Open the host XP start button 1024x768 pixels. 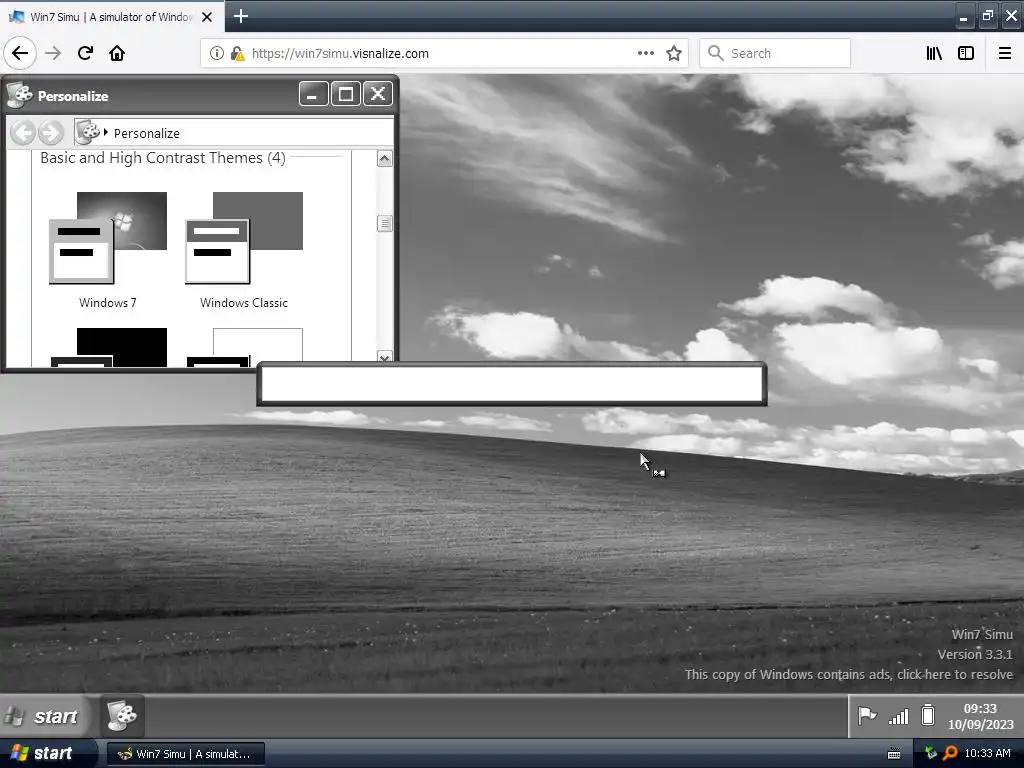click(x=47, y=753)
